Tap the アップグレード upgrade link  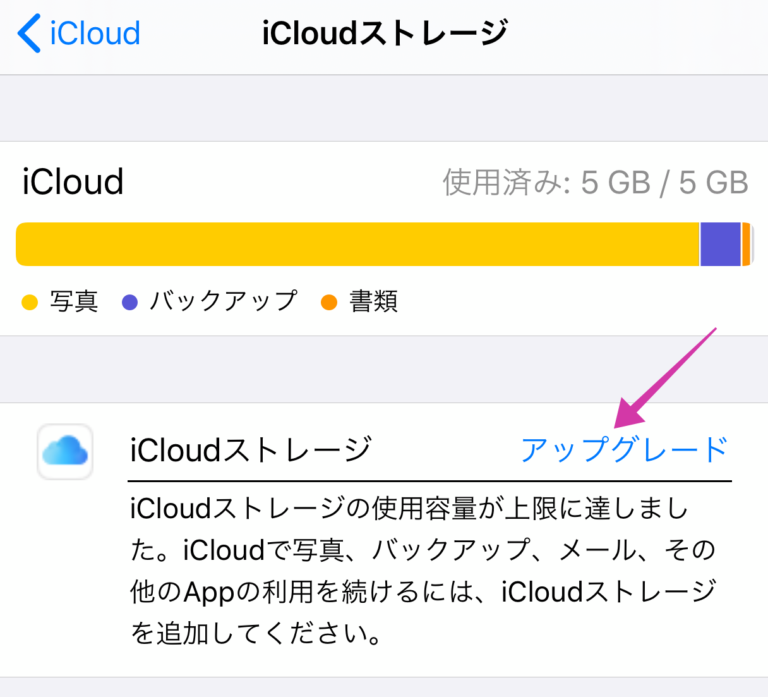click(624, 450)
